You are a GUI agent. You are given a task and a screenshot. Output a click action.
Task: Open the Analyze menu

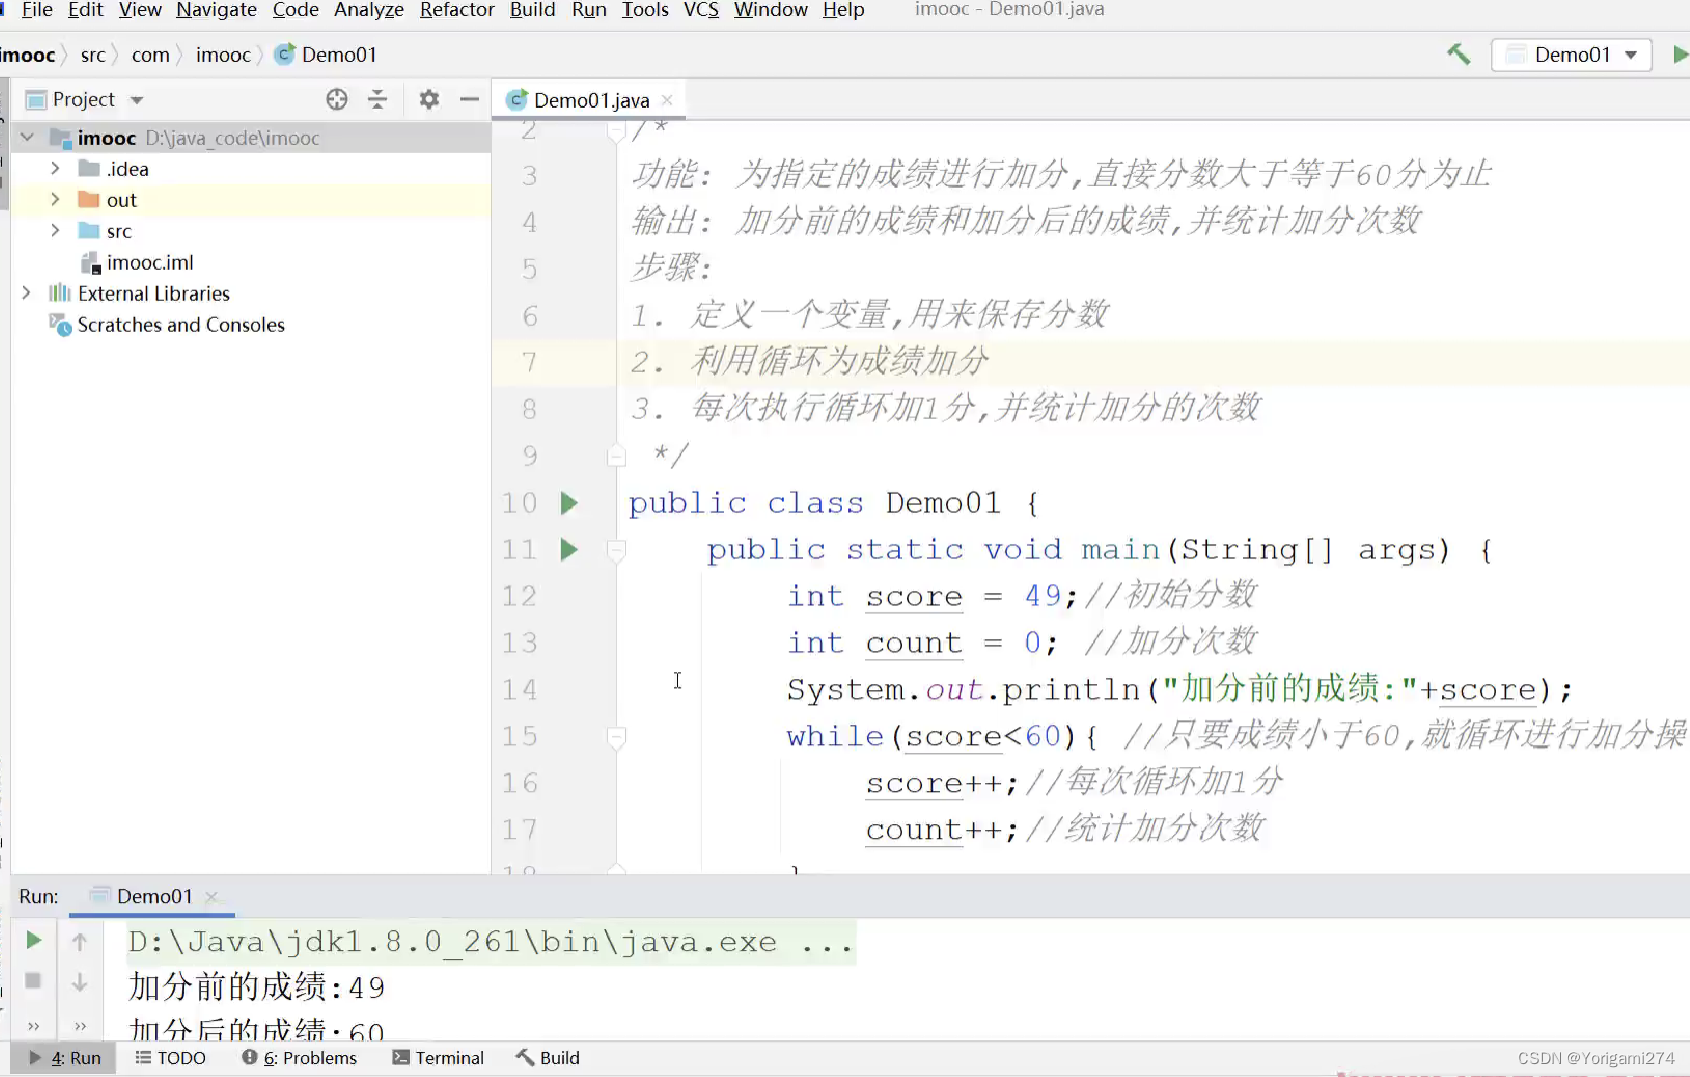(x=368, y=10)
